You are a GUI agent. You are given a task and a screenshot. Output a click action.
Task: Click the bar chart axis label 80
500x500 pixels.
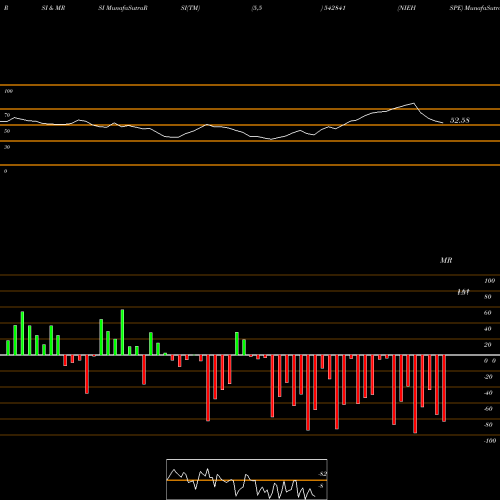pos(488,297)
